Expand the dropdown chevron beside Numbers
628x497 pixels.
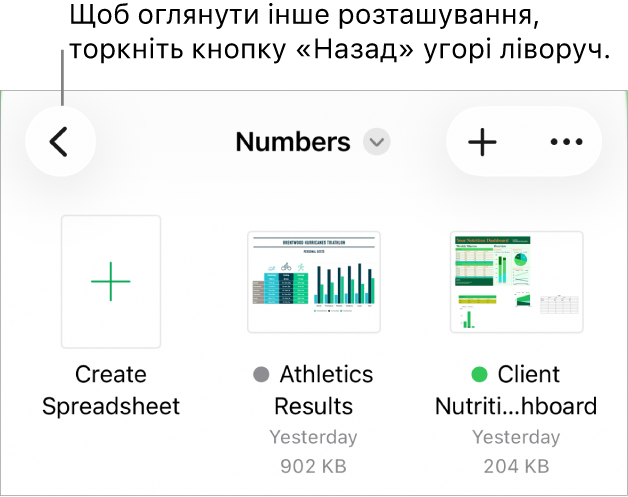pos(377,142)
